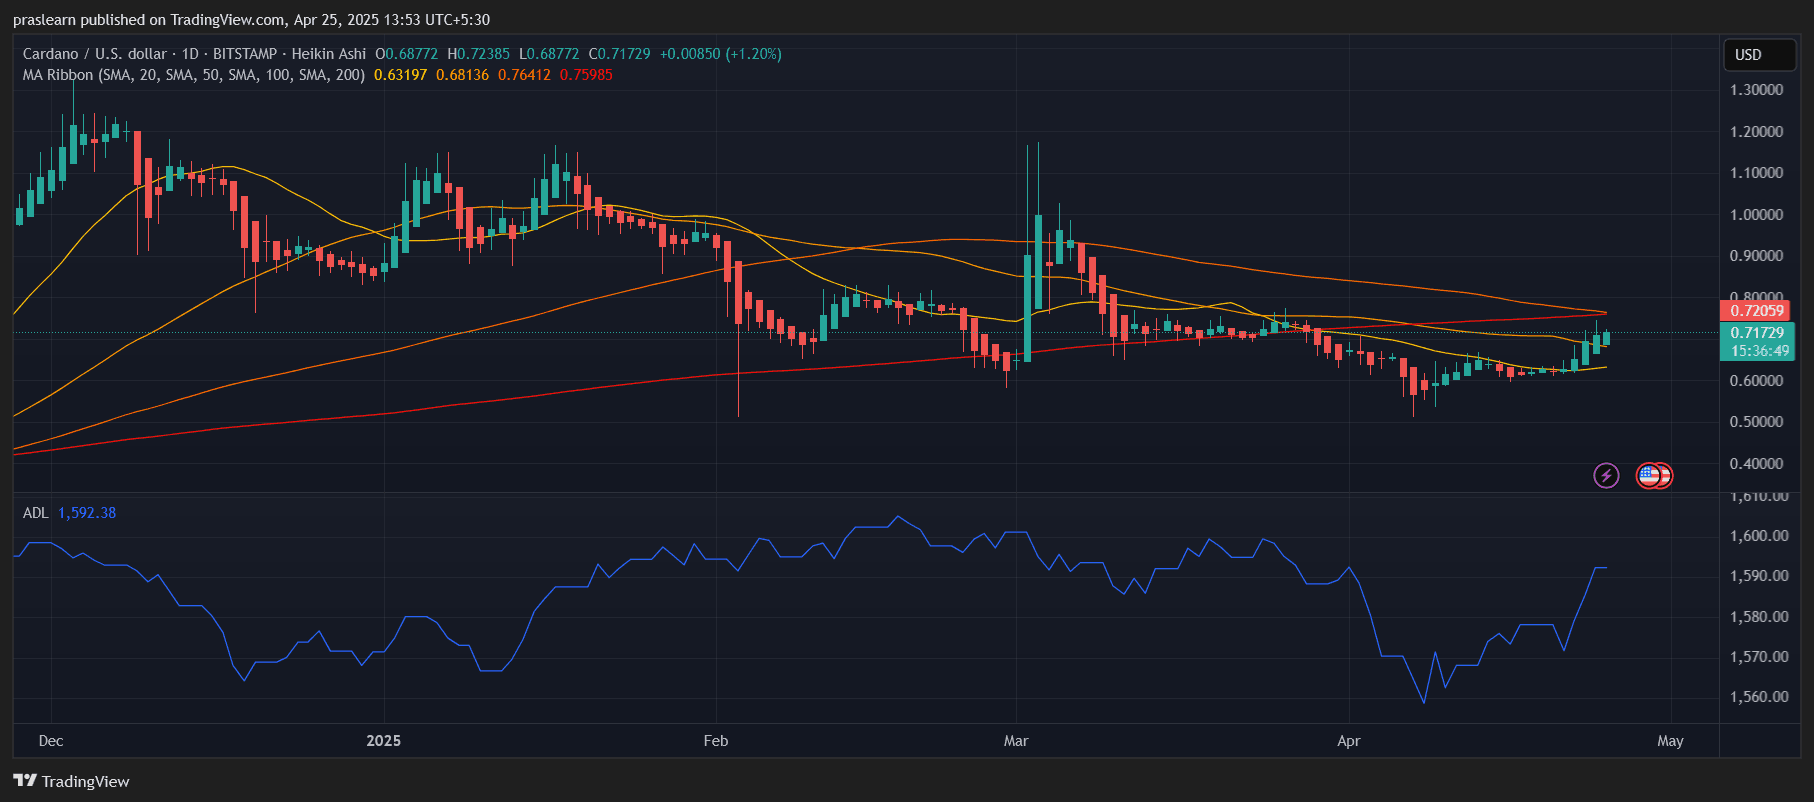The width and height of the screenshot is (1814, 802).
Task: Click the red 0.72059 price label
Action: point(1757,311)
